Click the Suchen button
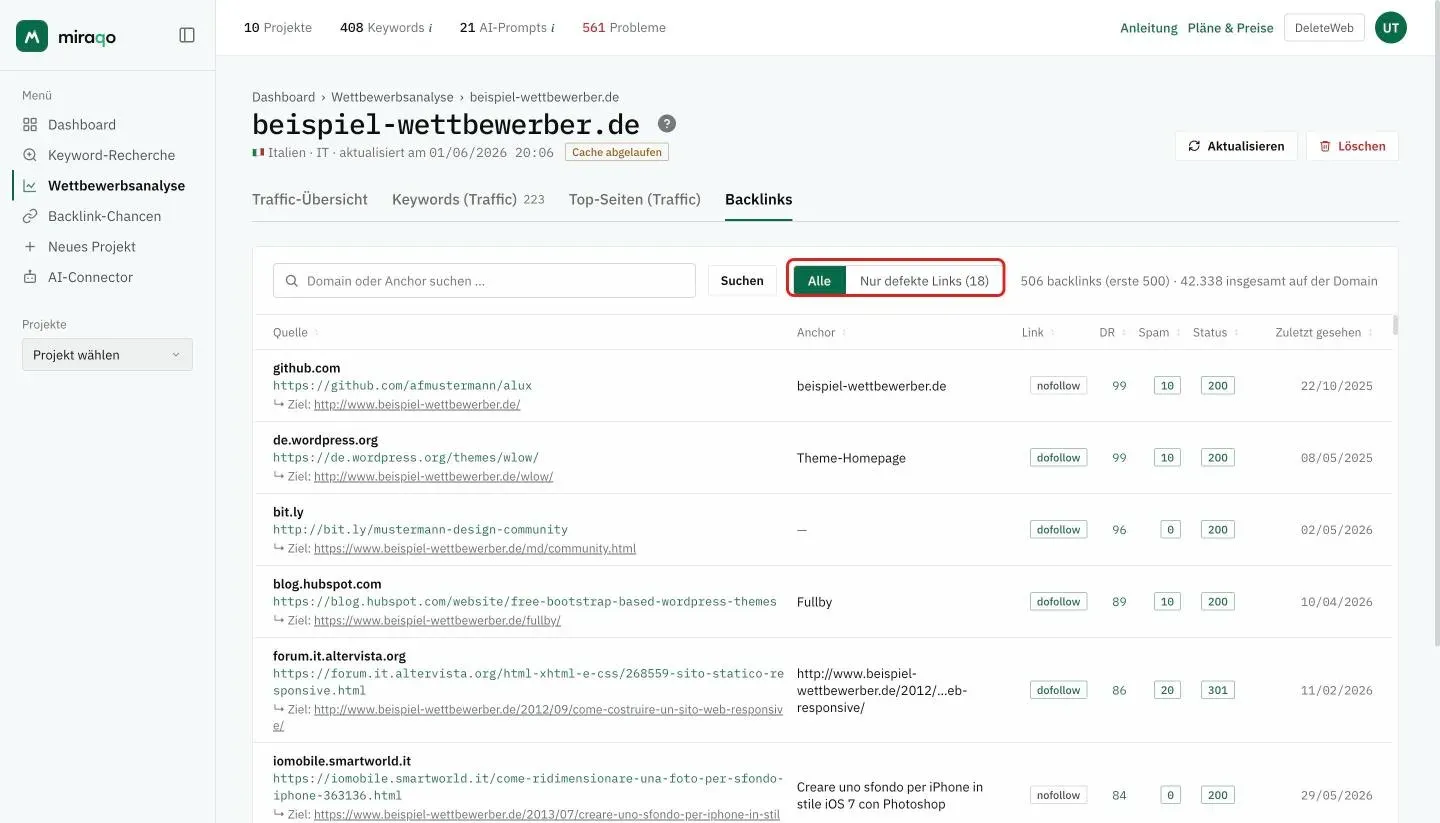Image resolution: width=1440 pixels, height=823 pixels. [x=742, y=281]
